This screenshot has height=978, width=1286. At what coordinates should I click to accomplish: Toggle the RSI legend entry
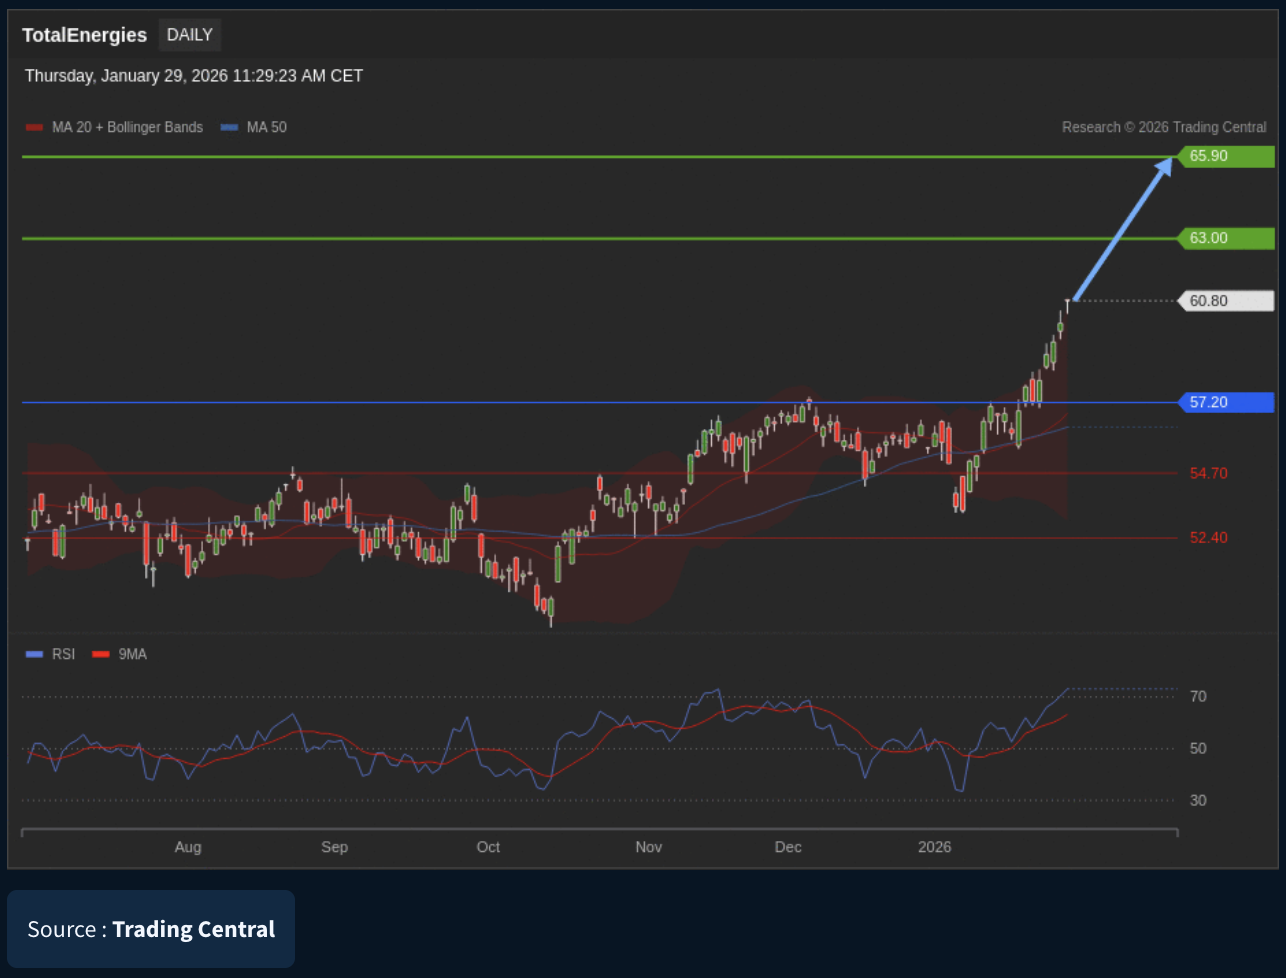coord(51,654)
